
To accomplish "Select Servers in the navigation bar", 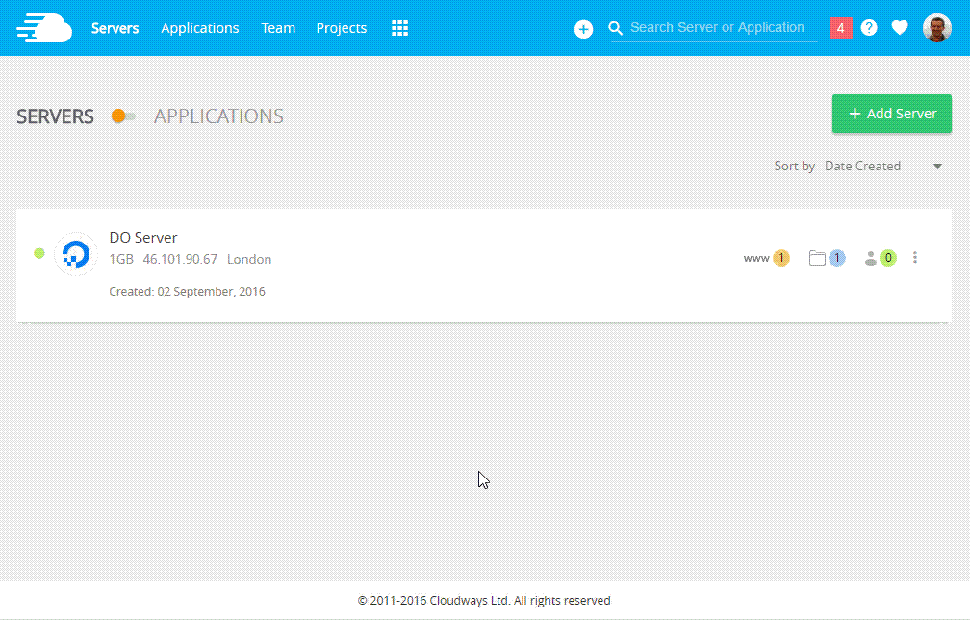I will [115, 28].
